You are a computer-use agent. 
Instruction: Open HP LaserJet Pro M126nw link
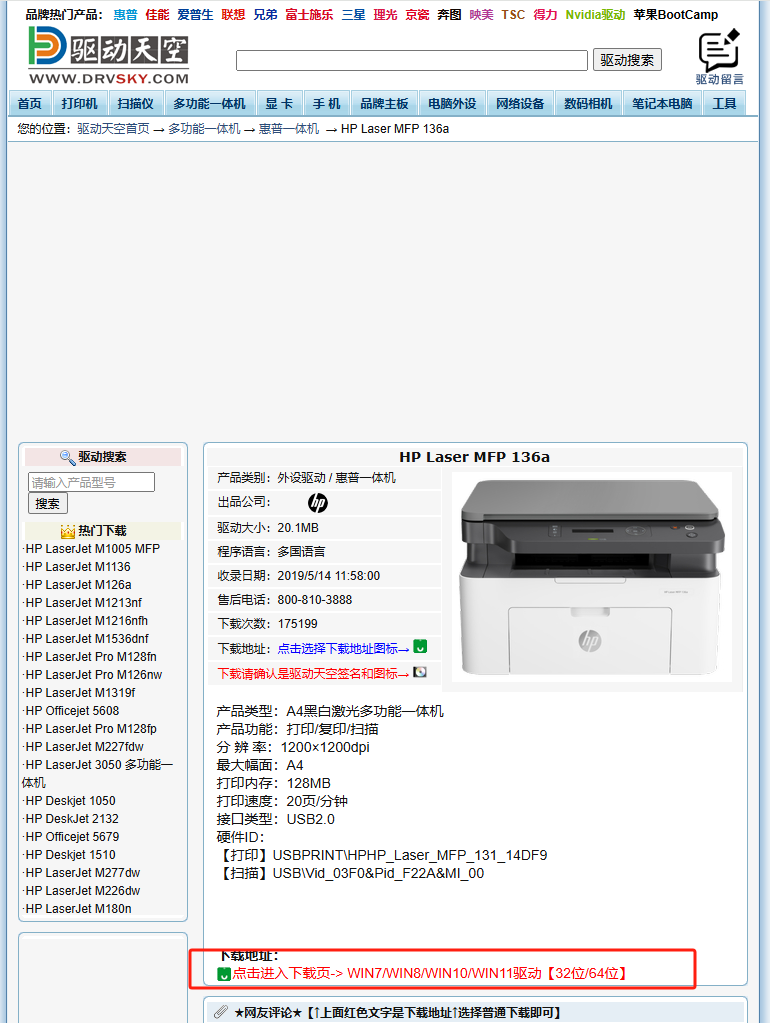tap(93, 675)
